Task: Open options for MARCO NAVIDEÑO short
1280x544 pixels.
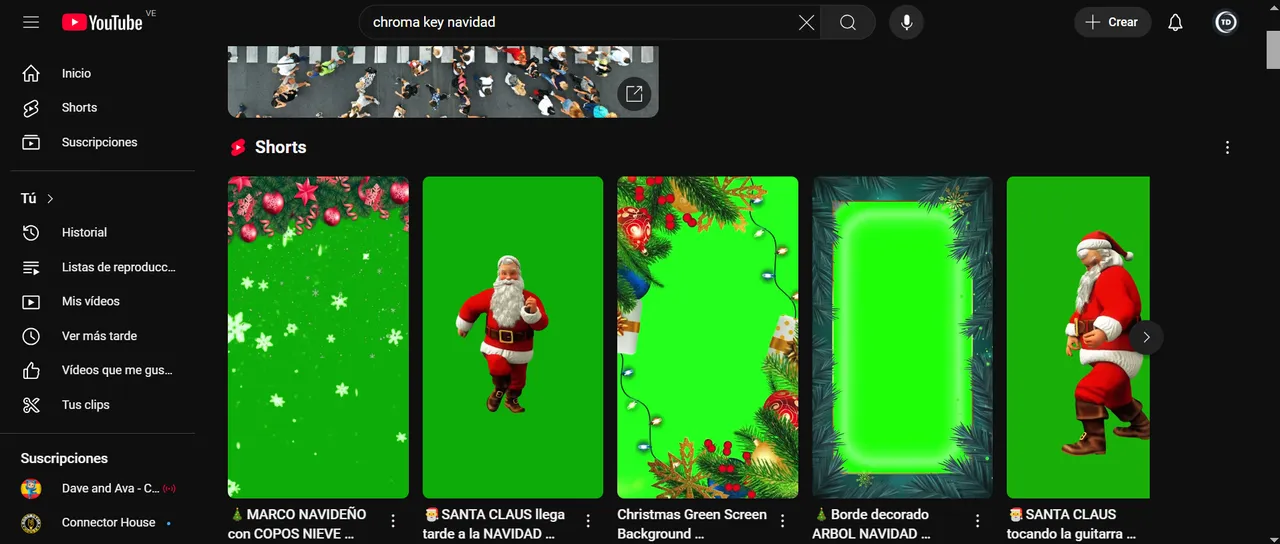Action: pyautogui.click(x=393, y=521)
